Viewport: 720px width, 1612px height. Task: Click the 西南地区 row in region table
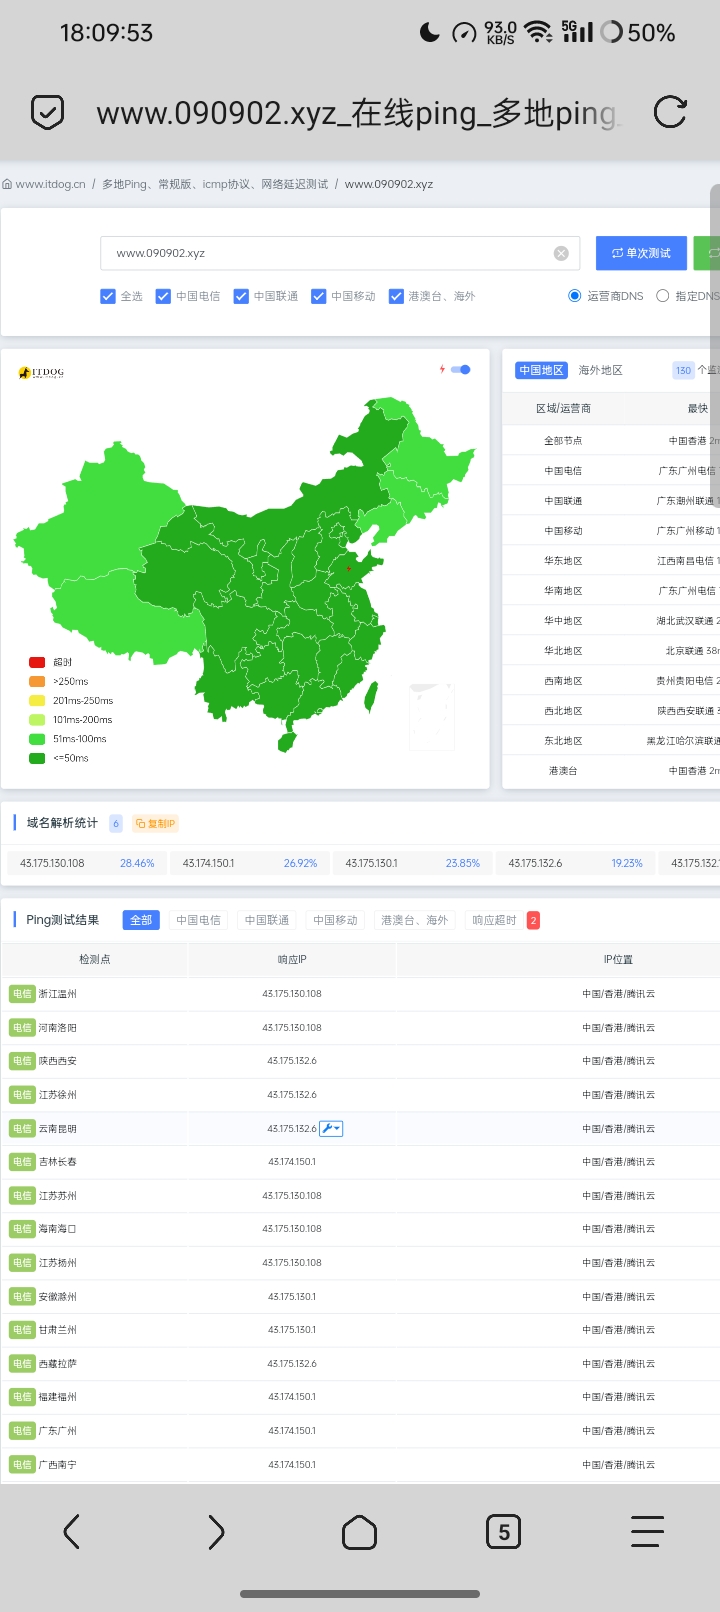[x=611, y=680]
